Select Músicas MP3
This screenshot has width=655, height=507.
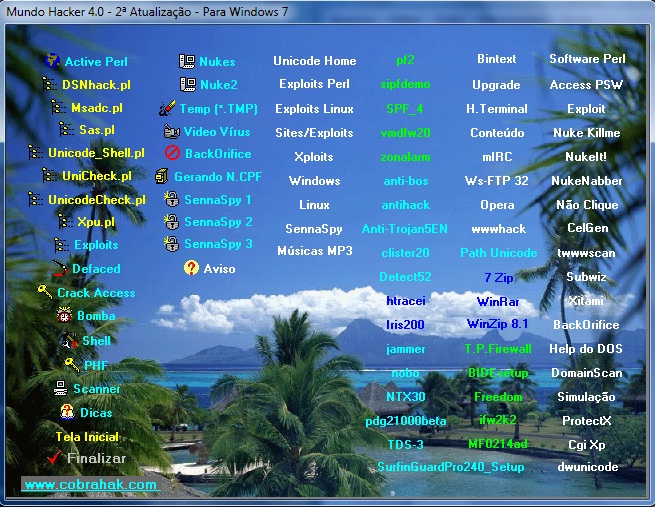[x=314, y=251]
